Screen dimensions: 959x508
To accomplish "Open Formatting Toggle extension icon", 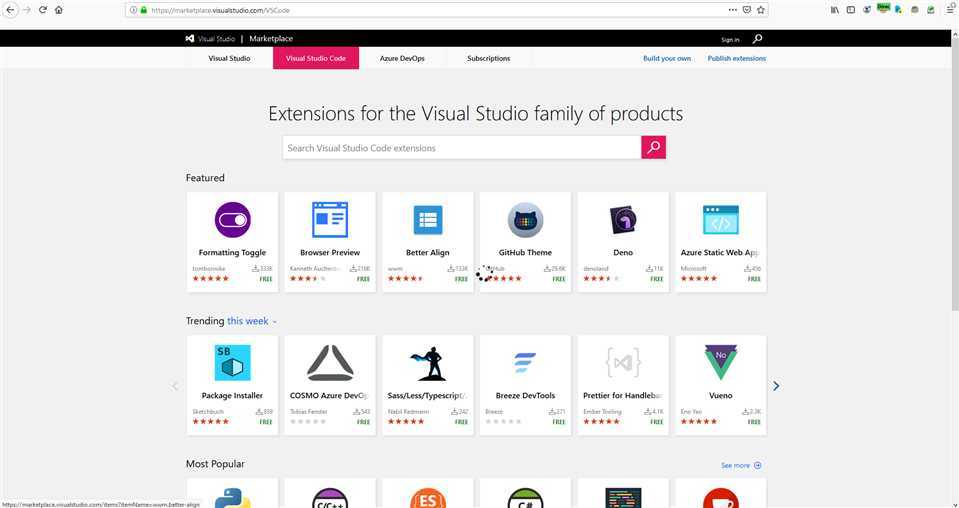I will (x=232, y=219).
